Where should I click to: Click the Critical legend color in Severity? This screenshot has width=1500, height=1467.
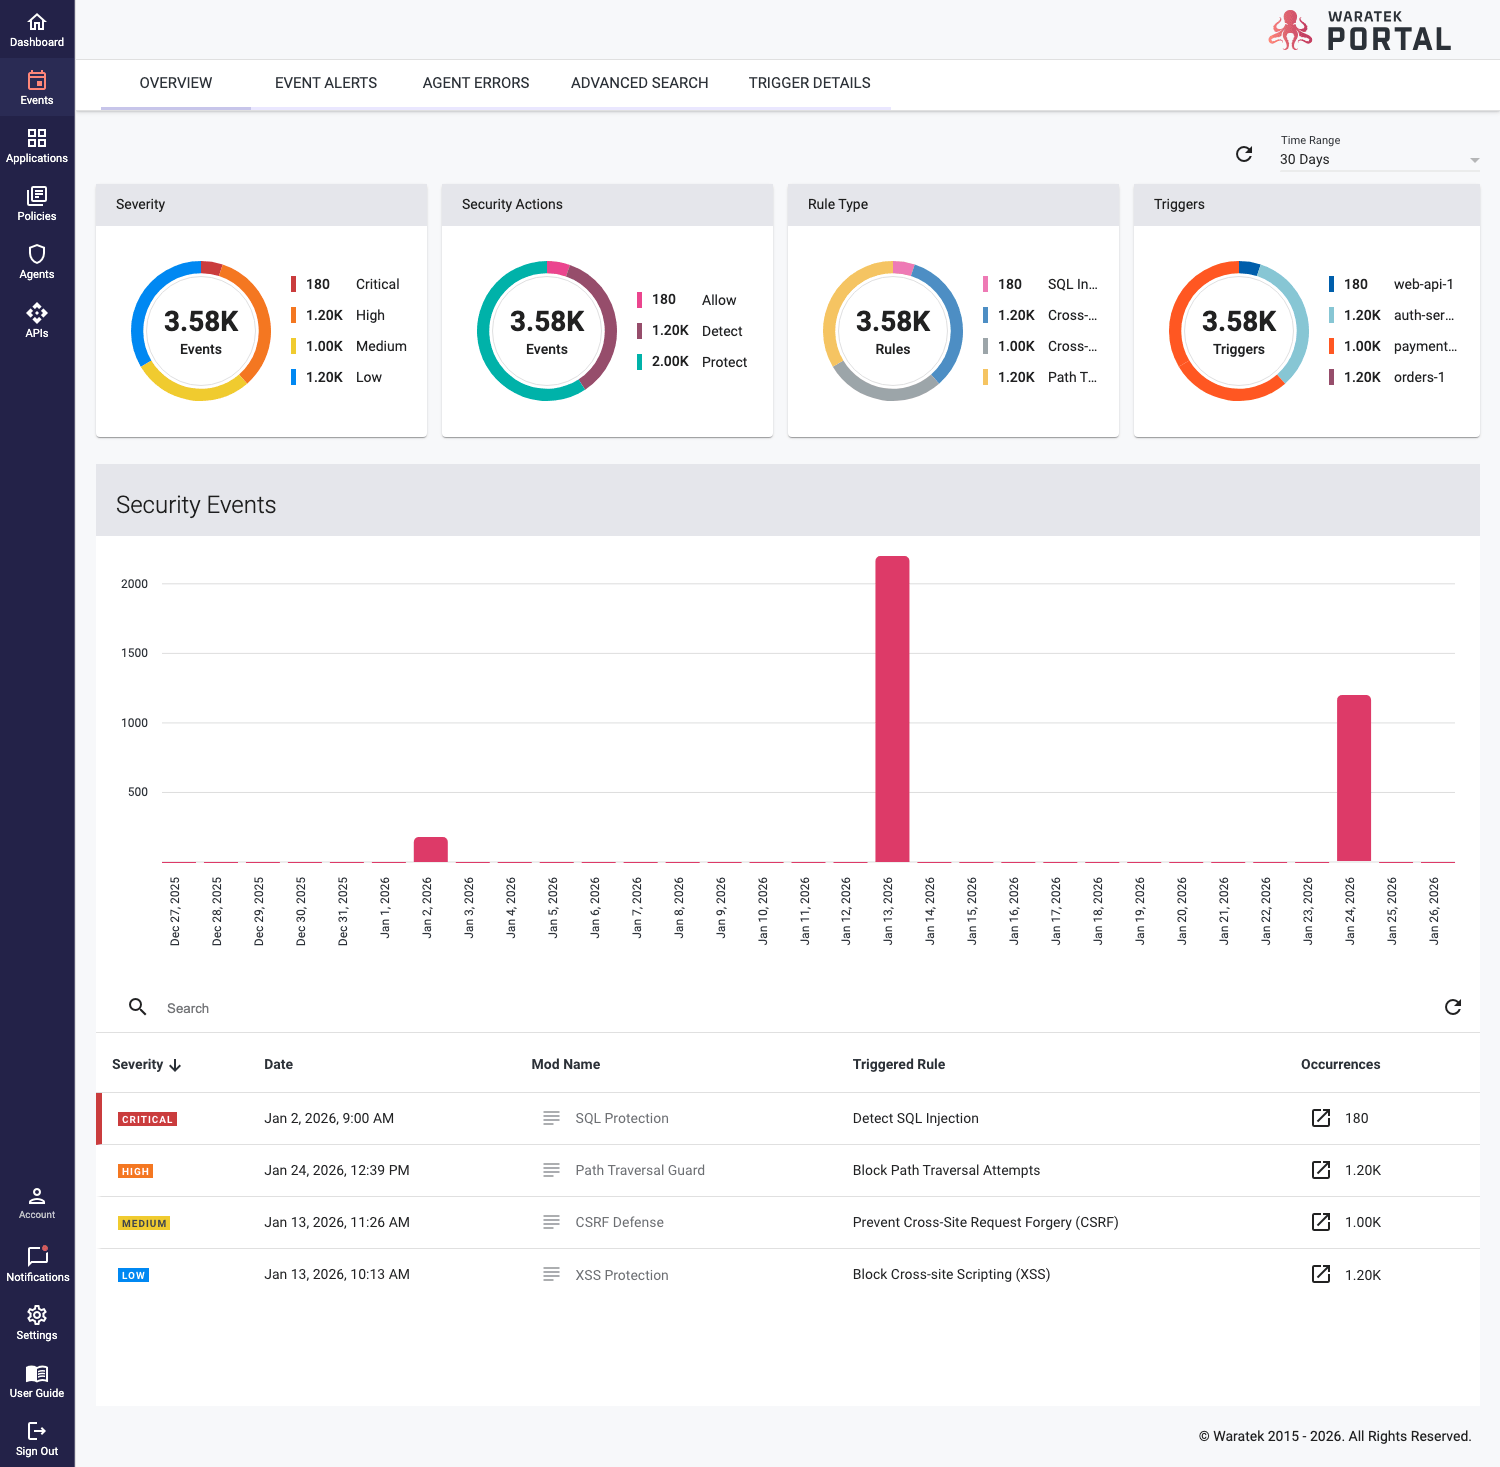pos(293,284)
